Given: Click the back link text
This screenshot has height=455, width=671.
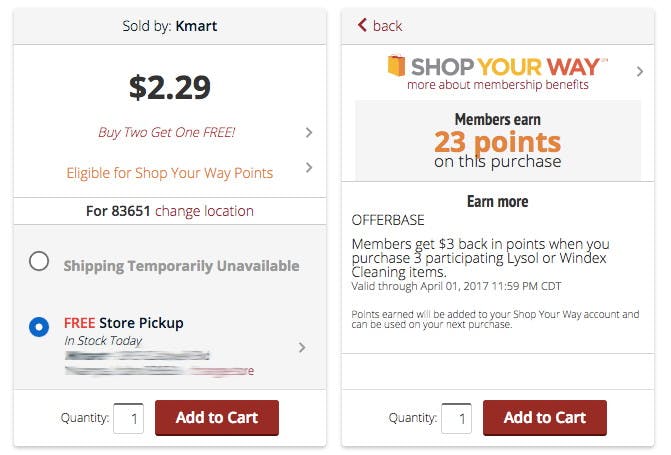Looking at the screenshot, I should point(387,26).
